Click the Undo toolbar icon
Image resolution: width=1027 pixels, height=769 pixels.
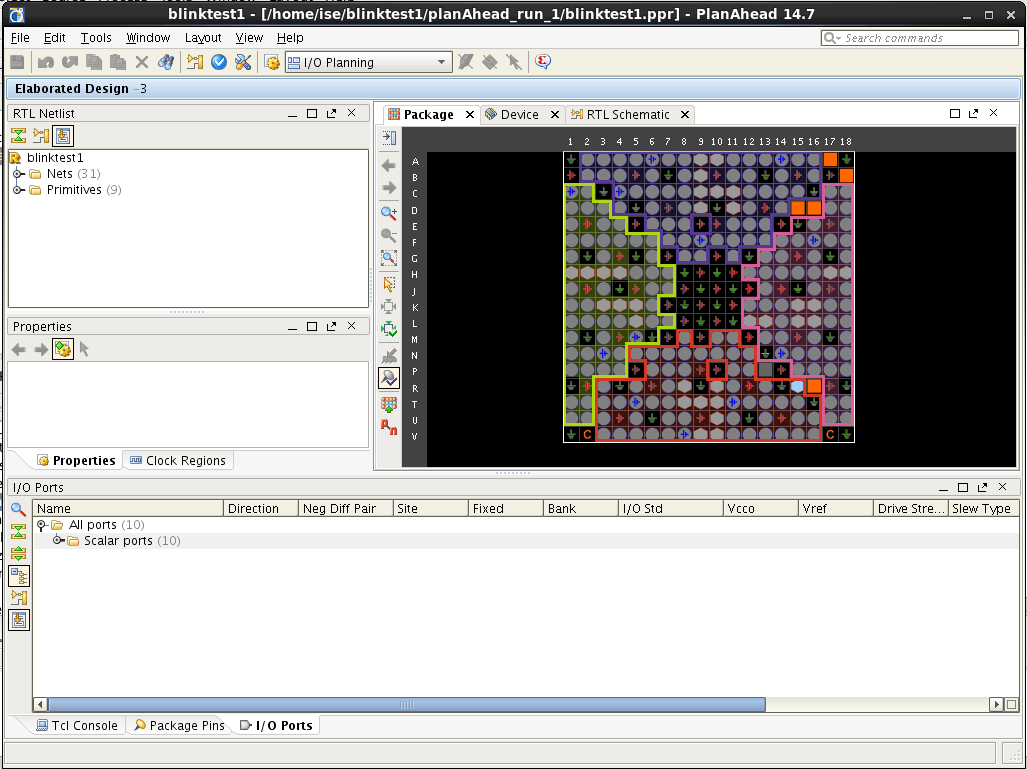click(46, 62)
